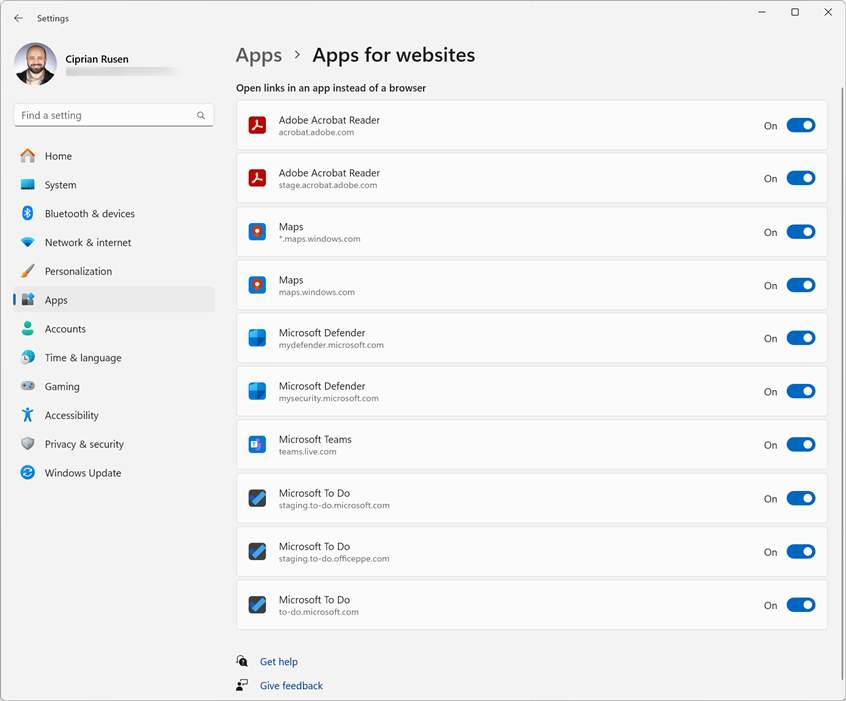Open the Get help link
Viewport: 846px width, 701px height.
click(278, 662)
